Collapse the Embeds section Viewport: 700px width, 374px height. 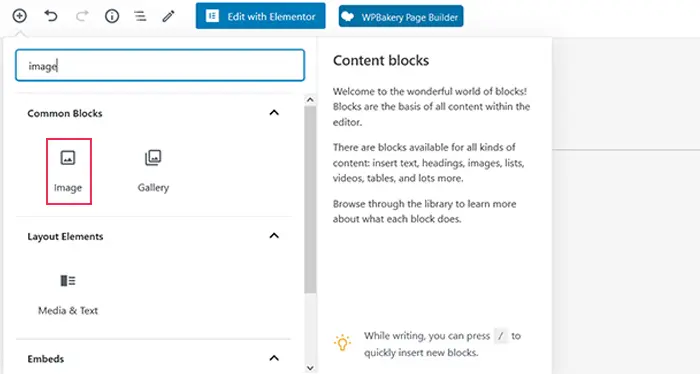[x=274, y=358]
